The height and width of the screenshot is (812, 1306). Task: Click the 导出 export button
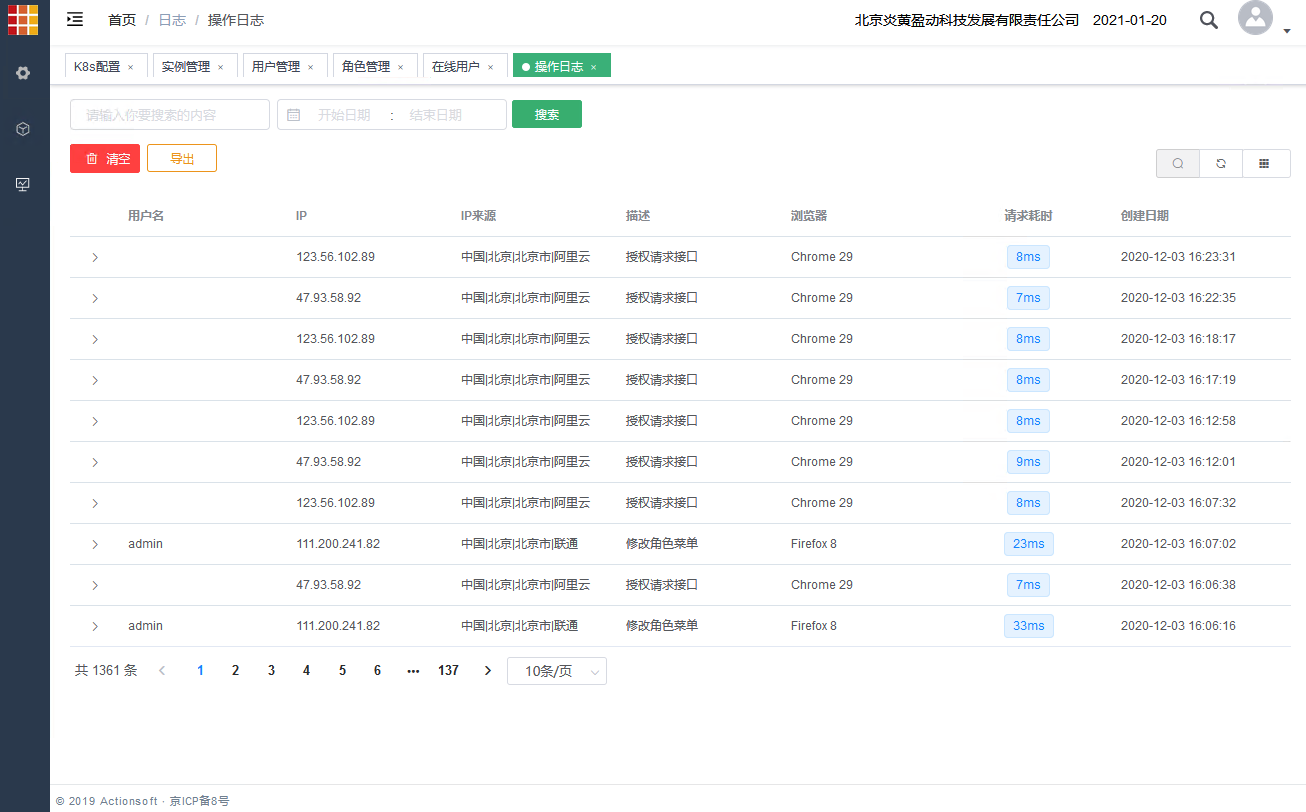point(182,158)
